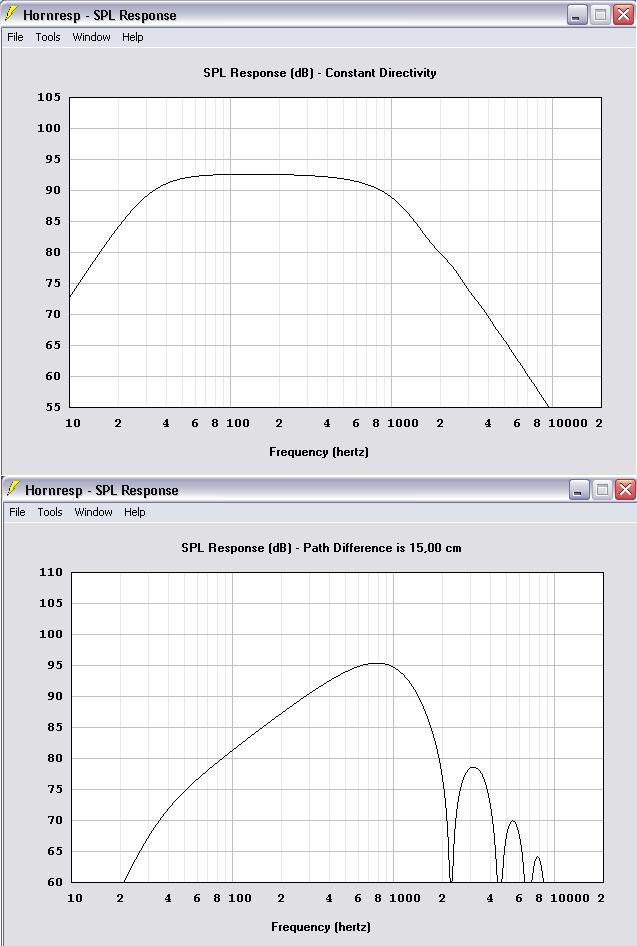Click the 60 axis value on bottom chart
Image resolution: width=637 pixels, height=946 pixels.
54,882
